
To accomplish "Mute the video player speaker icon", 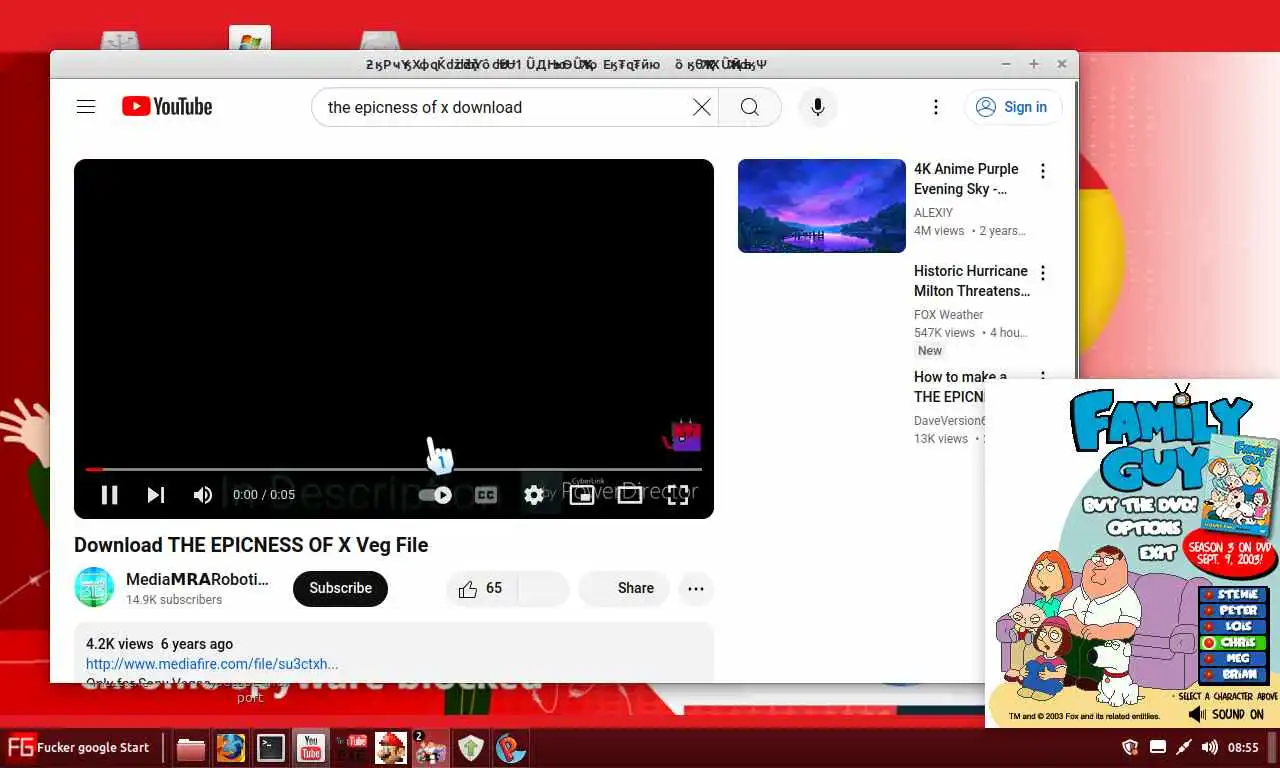I will [x=203, y=495].
